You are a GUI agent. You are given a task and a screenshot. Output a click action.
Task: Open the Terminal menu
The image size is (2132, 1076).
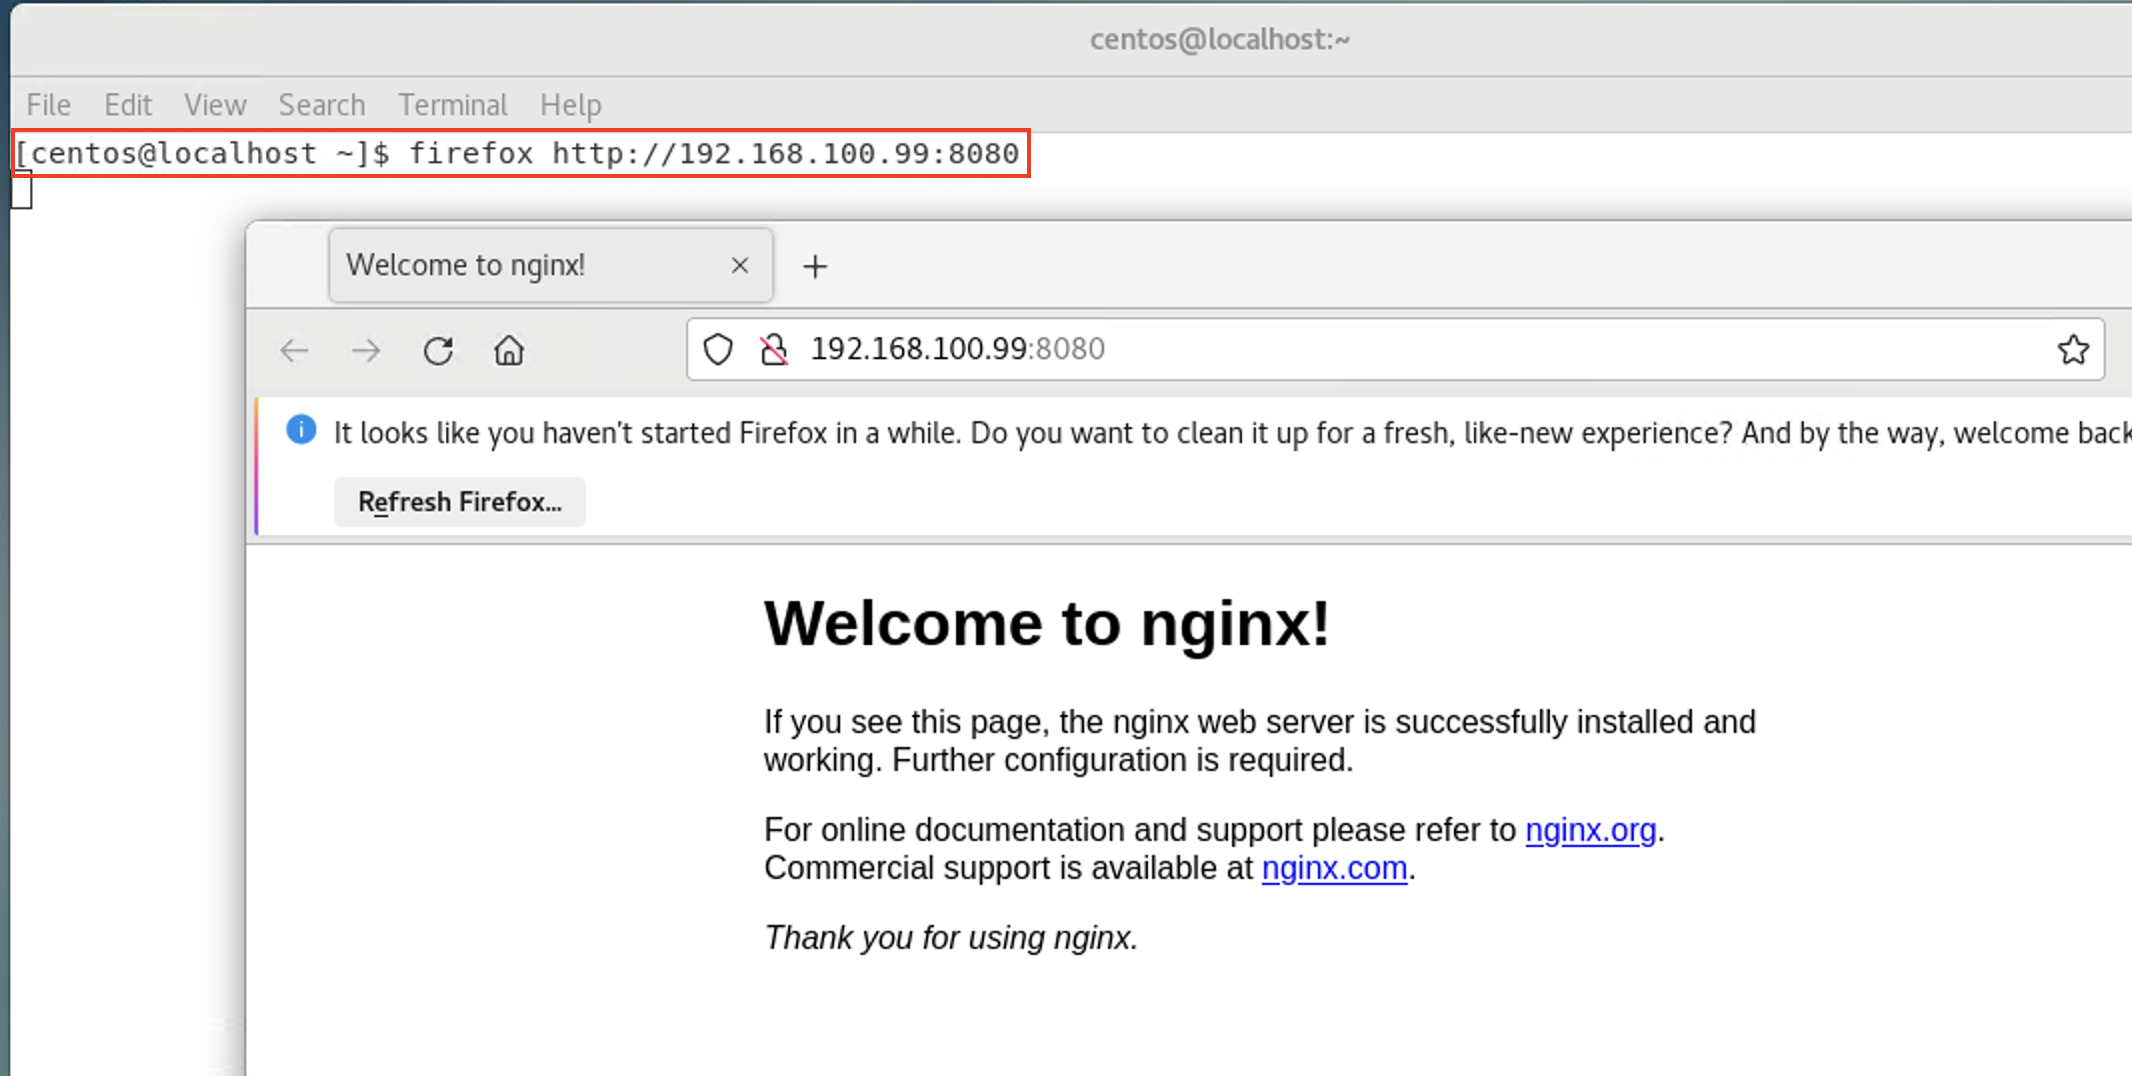[453, 105]
